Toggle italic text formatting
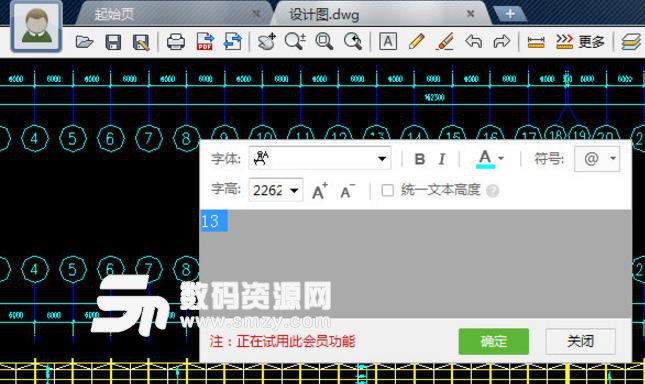645x384 pixels. point(442,159)
